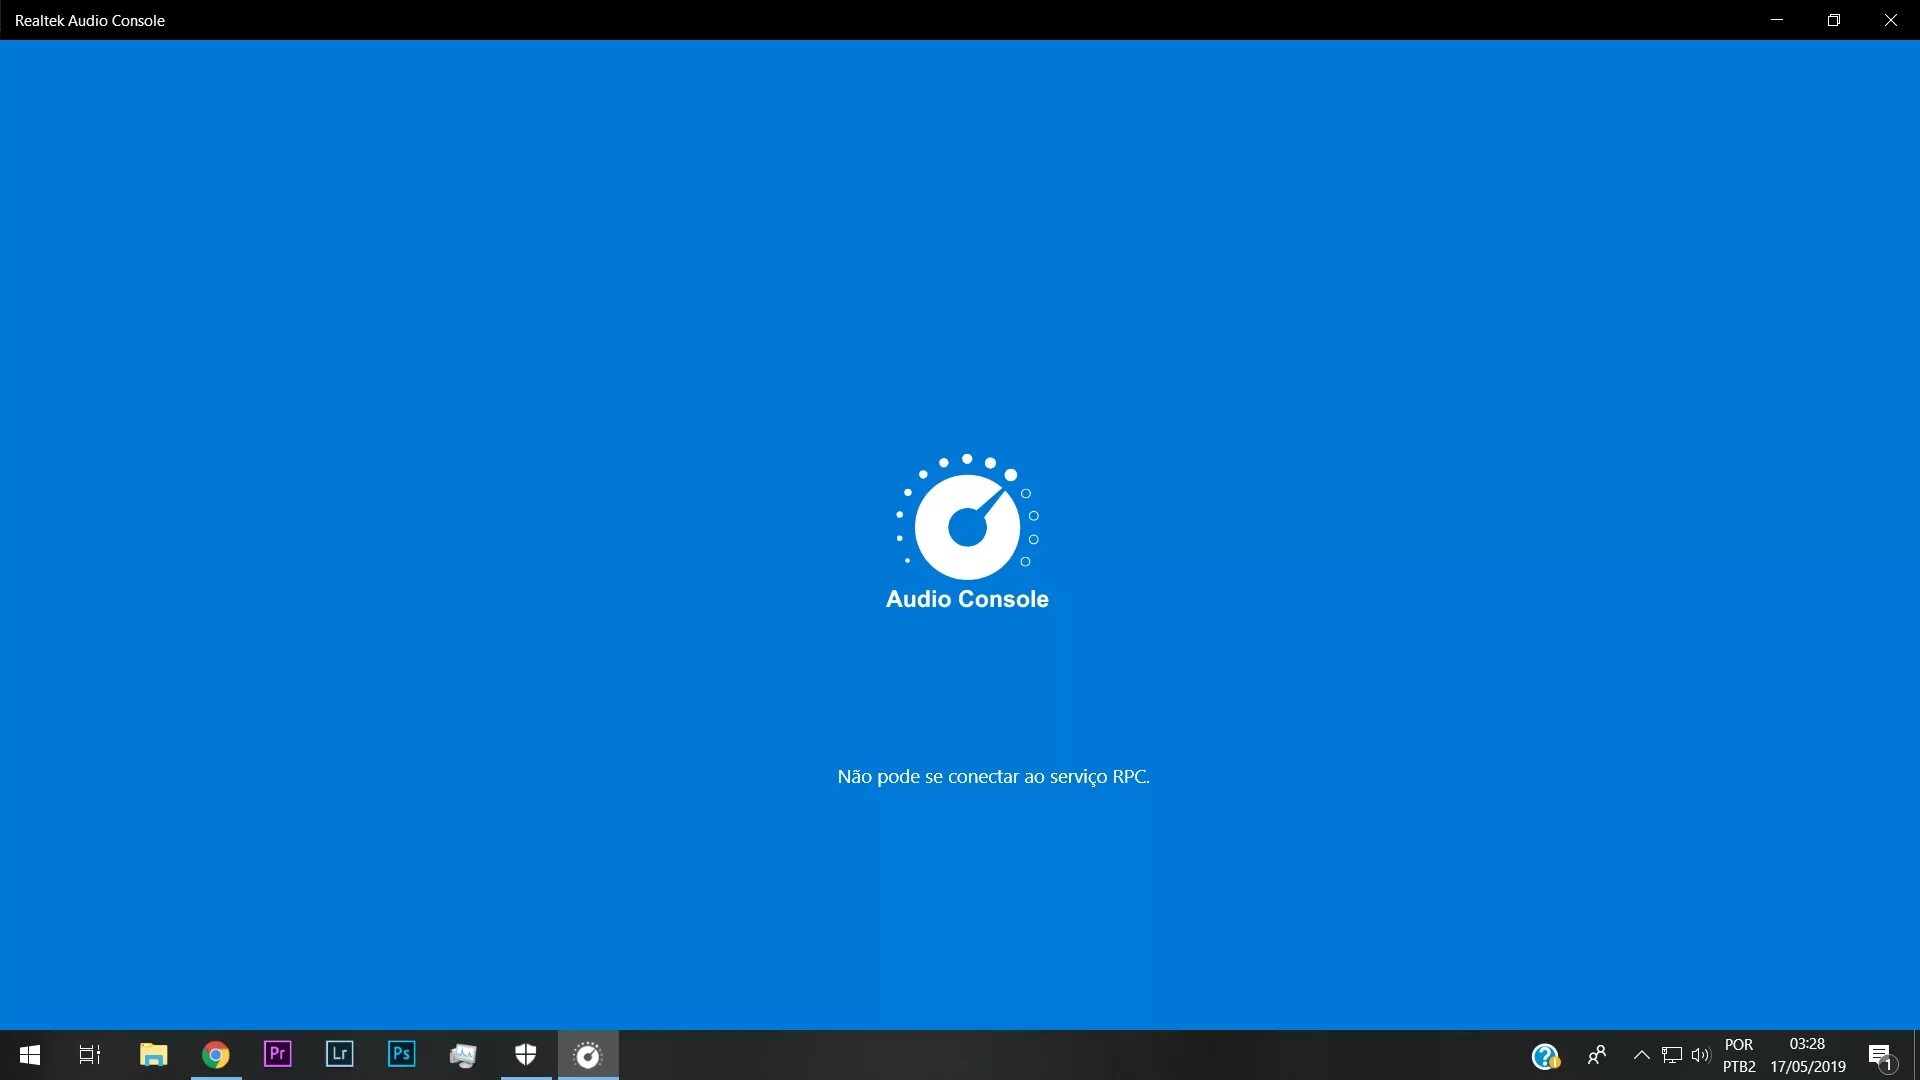The image size is (1920, 1080).
Task: Launch File Explorer from the taskbar
Action: coord(153,1055)
